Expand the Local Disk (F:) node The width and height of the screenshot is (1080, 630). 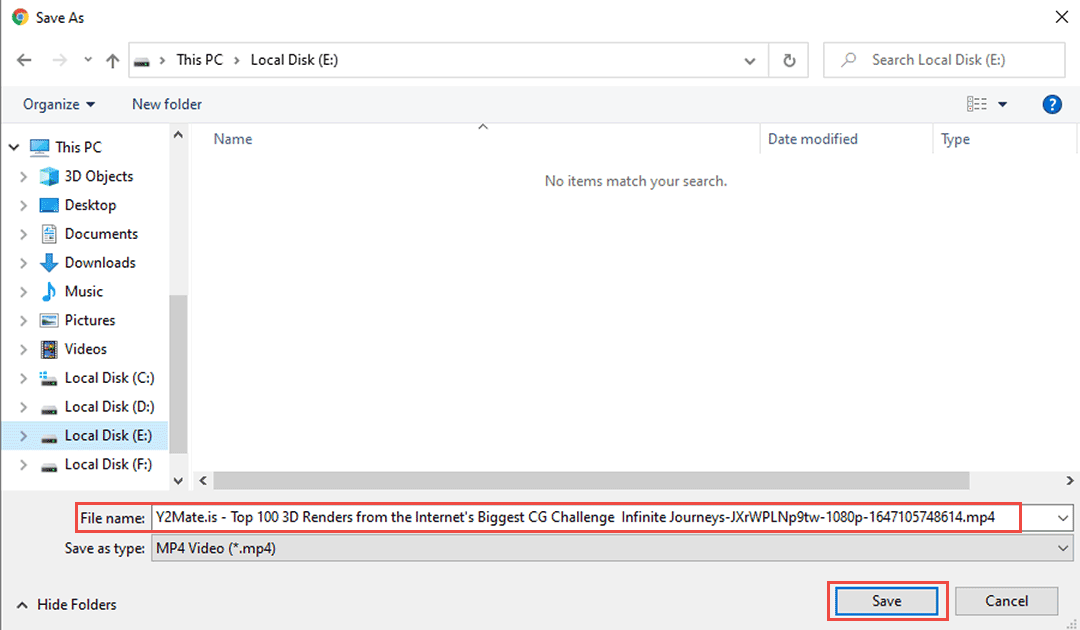click(x=23, y=465)
